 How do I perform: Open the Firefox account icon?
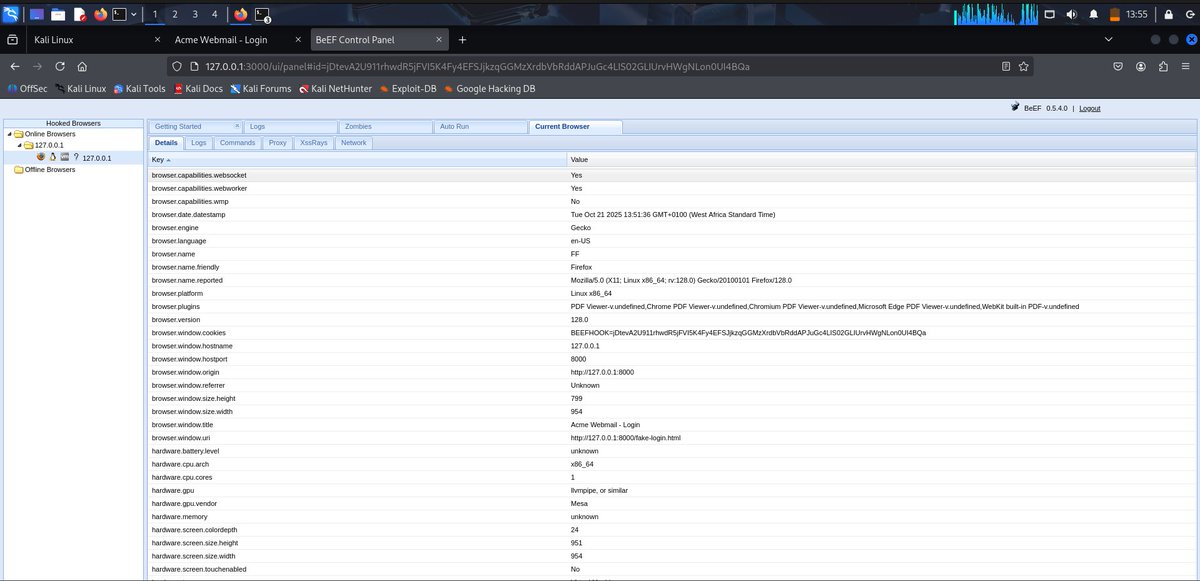pyautogui.click(x=1140, y=66)
